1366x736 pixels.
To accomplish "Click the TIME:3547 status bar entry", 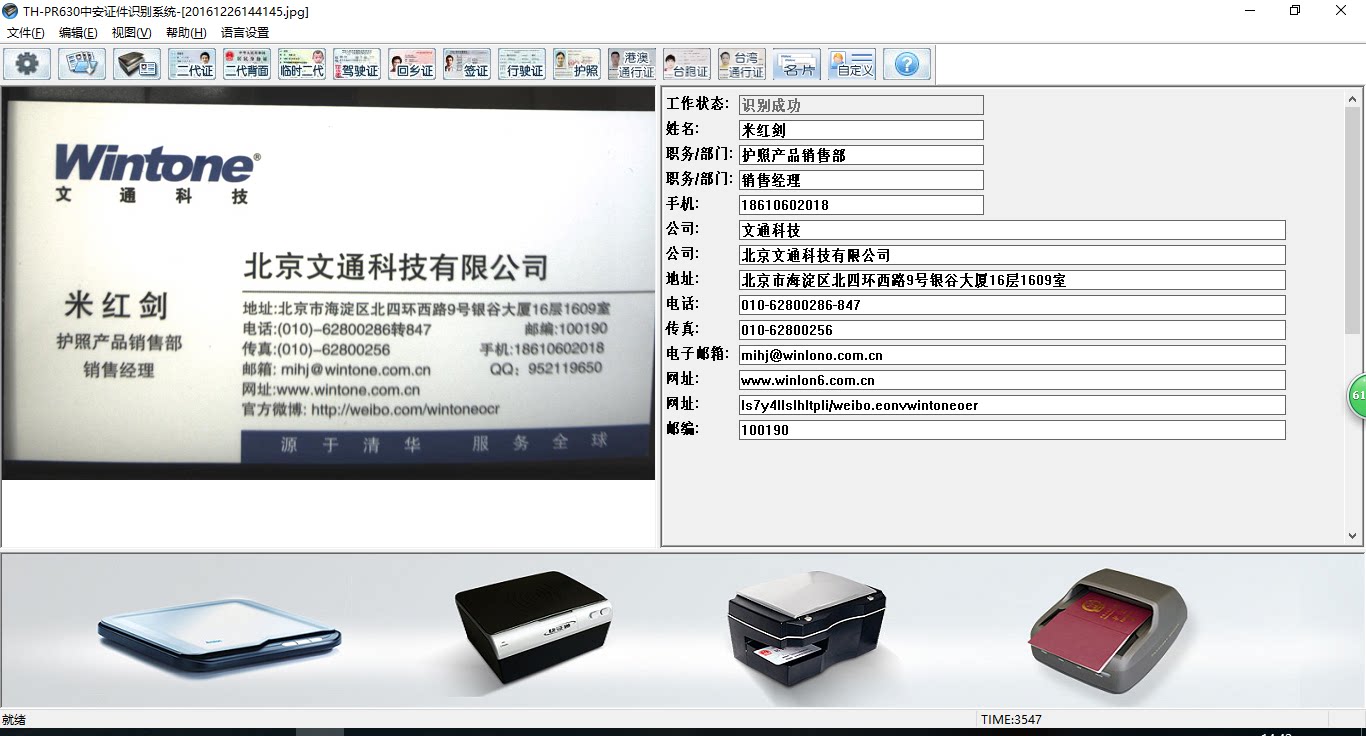I will 1011,719.
